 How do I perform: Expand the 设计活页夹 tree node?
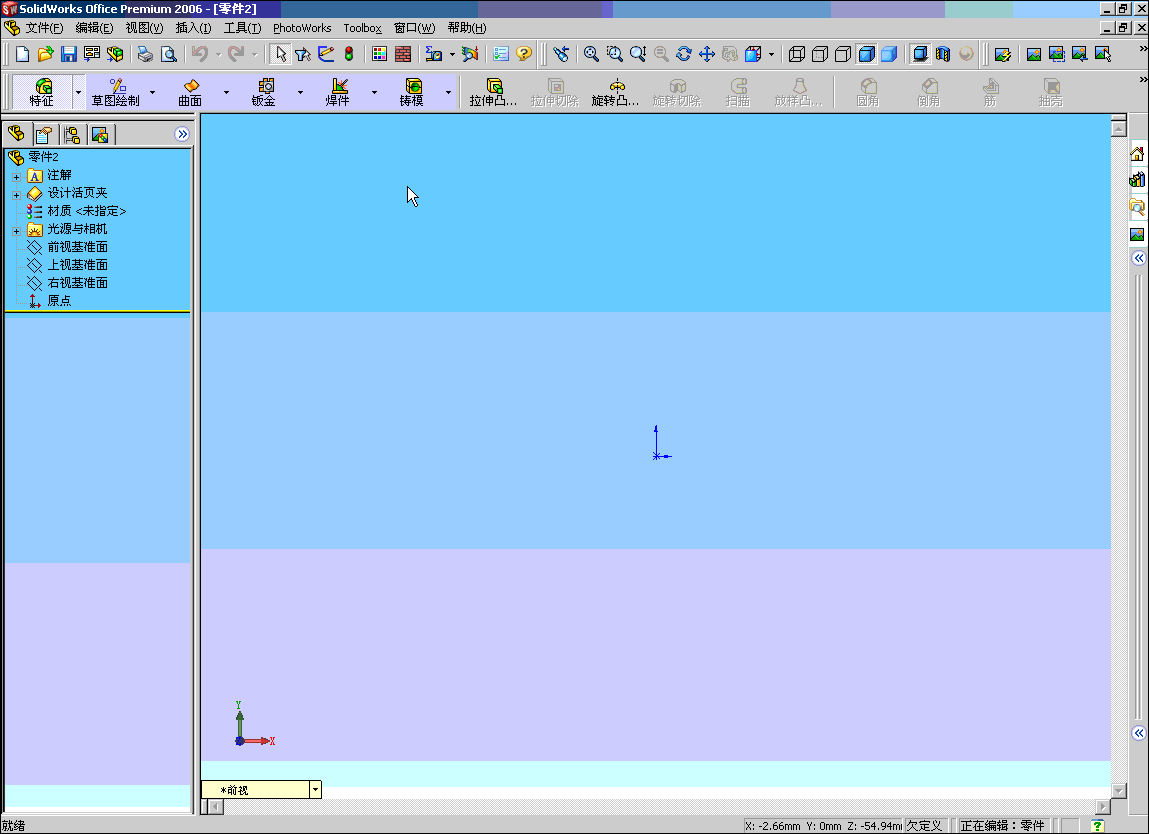pyautogui.click(x=16, y=195)
